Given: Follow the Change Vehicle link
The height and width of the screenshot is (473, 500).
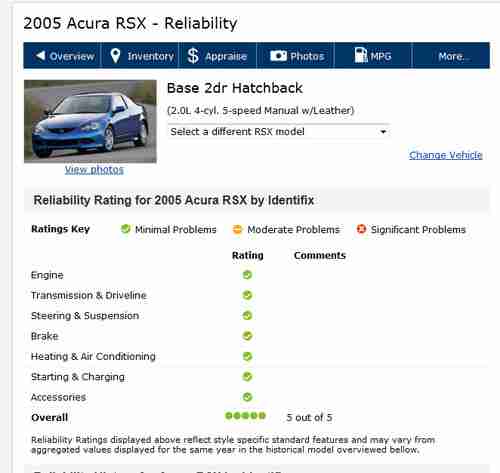Looking at the screenshot, I should (446, 155).
